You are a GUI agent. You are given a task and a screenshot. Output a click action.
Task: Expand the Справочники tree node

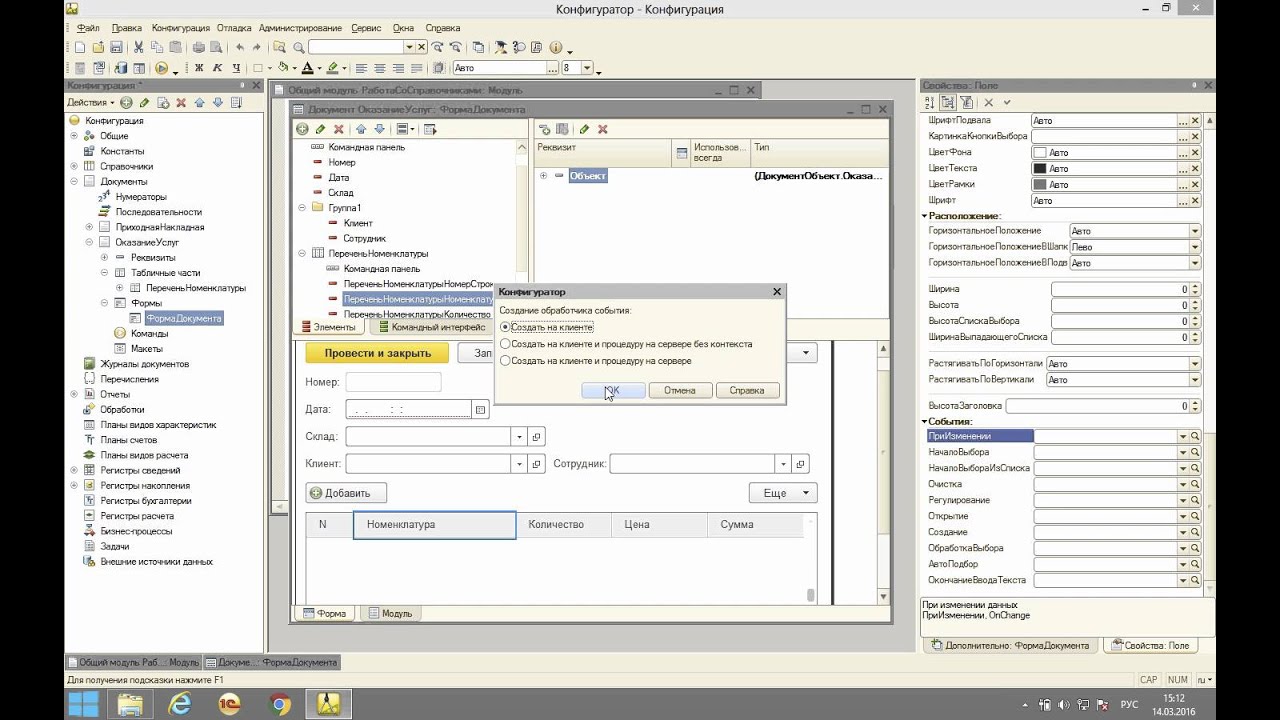pyautogui.click(x=74, y=166)
